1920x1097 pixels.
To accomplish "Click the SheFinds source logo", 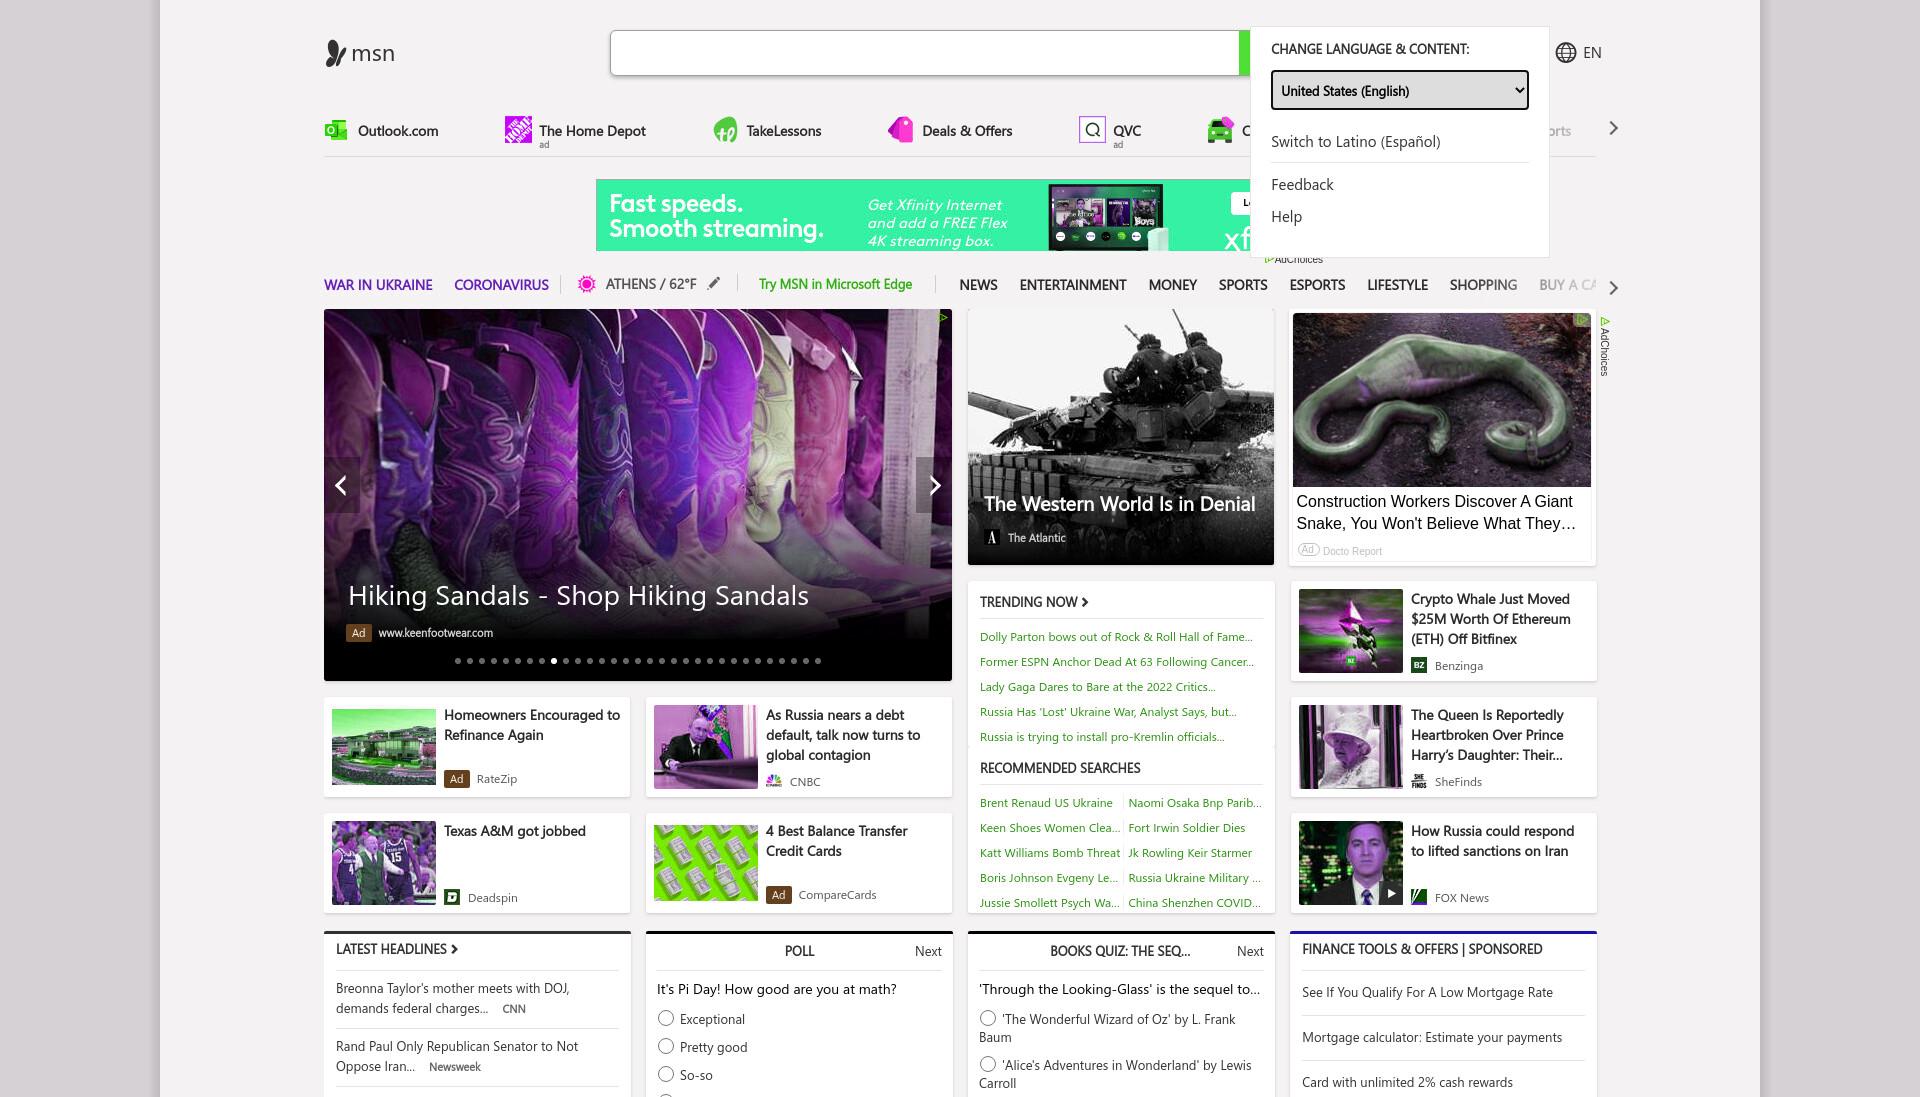I will [1419, 782].
